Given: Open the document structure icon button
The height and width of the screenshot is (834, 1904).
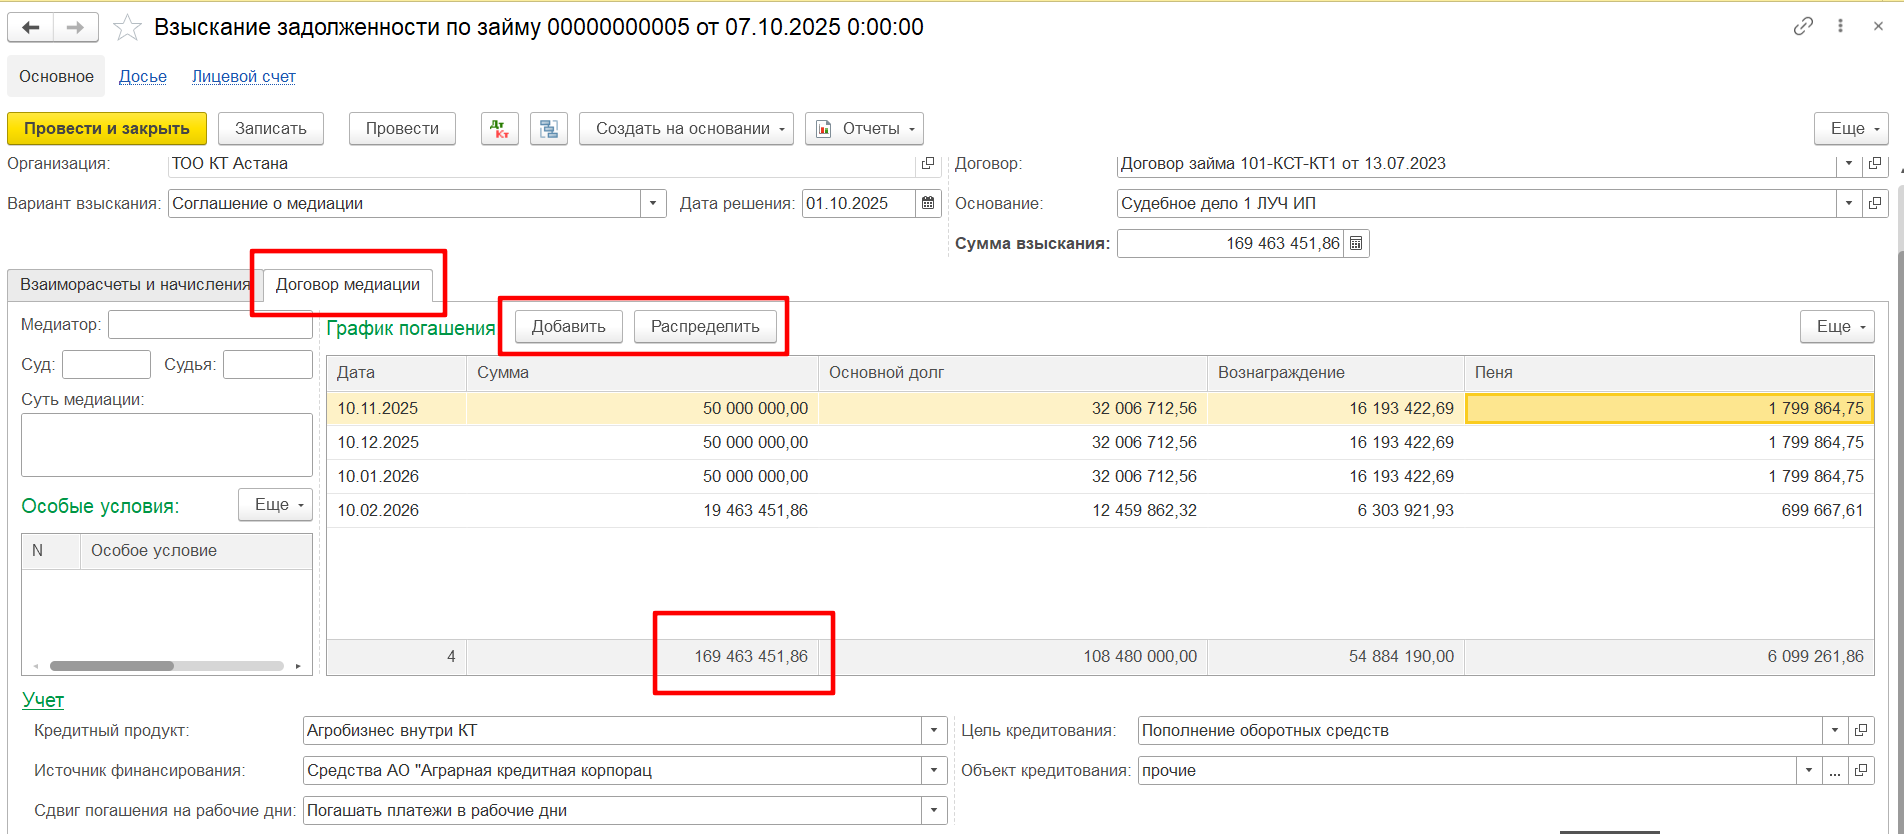Looking at the screenshot, I should 549,128.
